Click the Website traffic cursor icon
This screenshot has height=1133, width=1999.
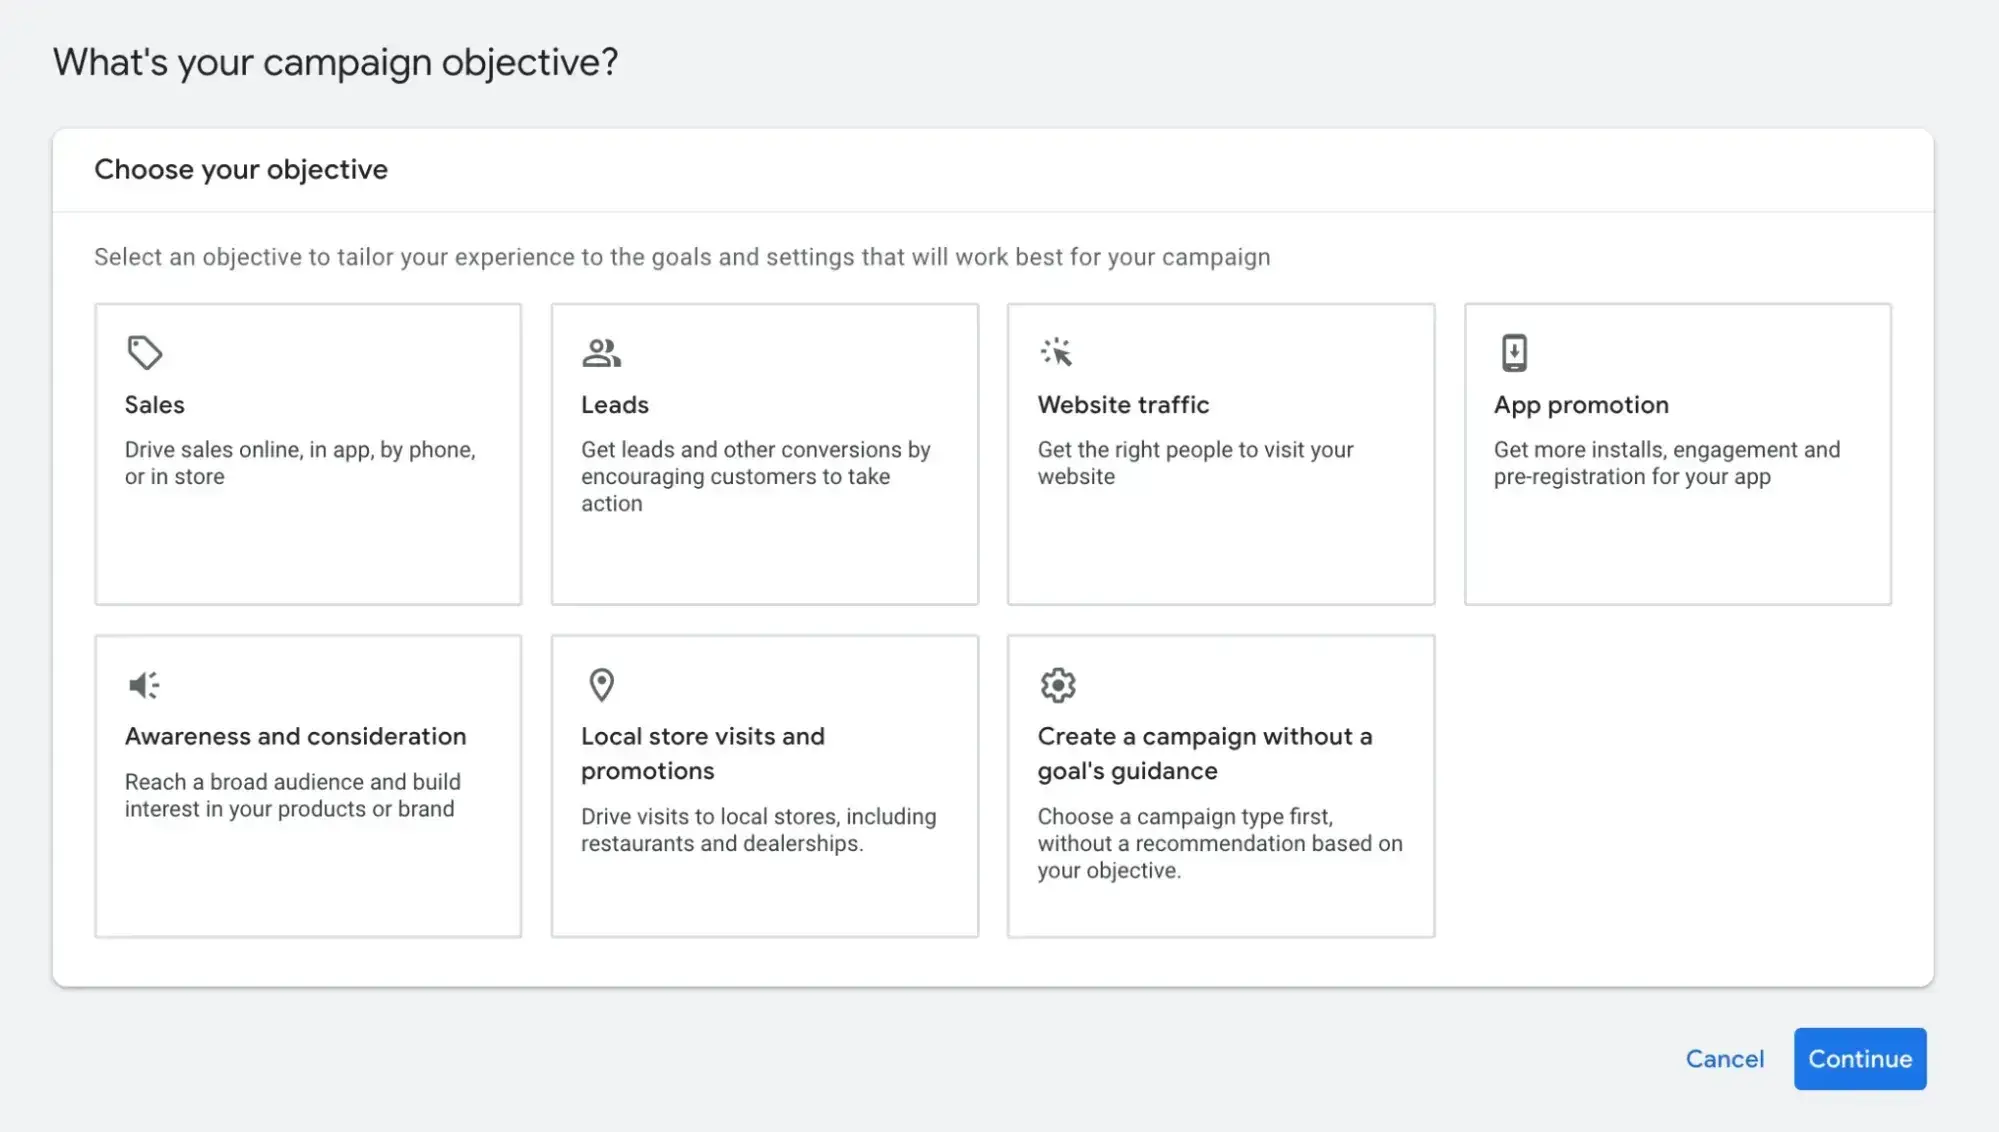coord(1058,352)
